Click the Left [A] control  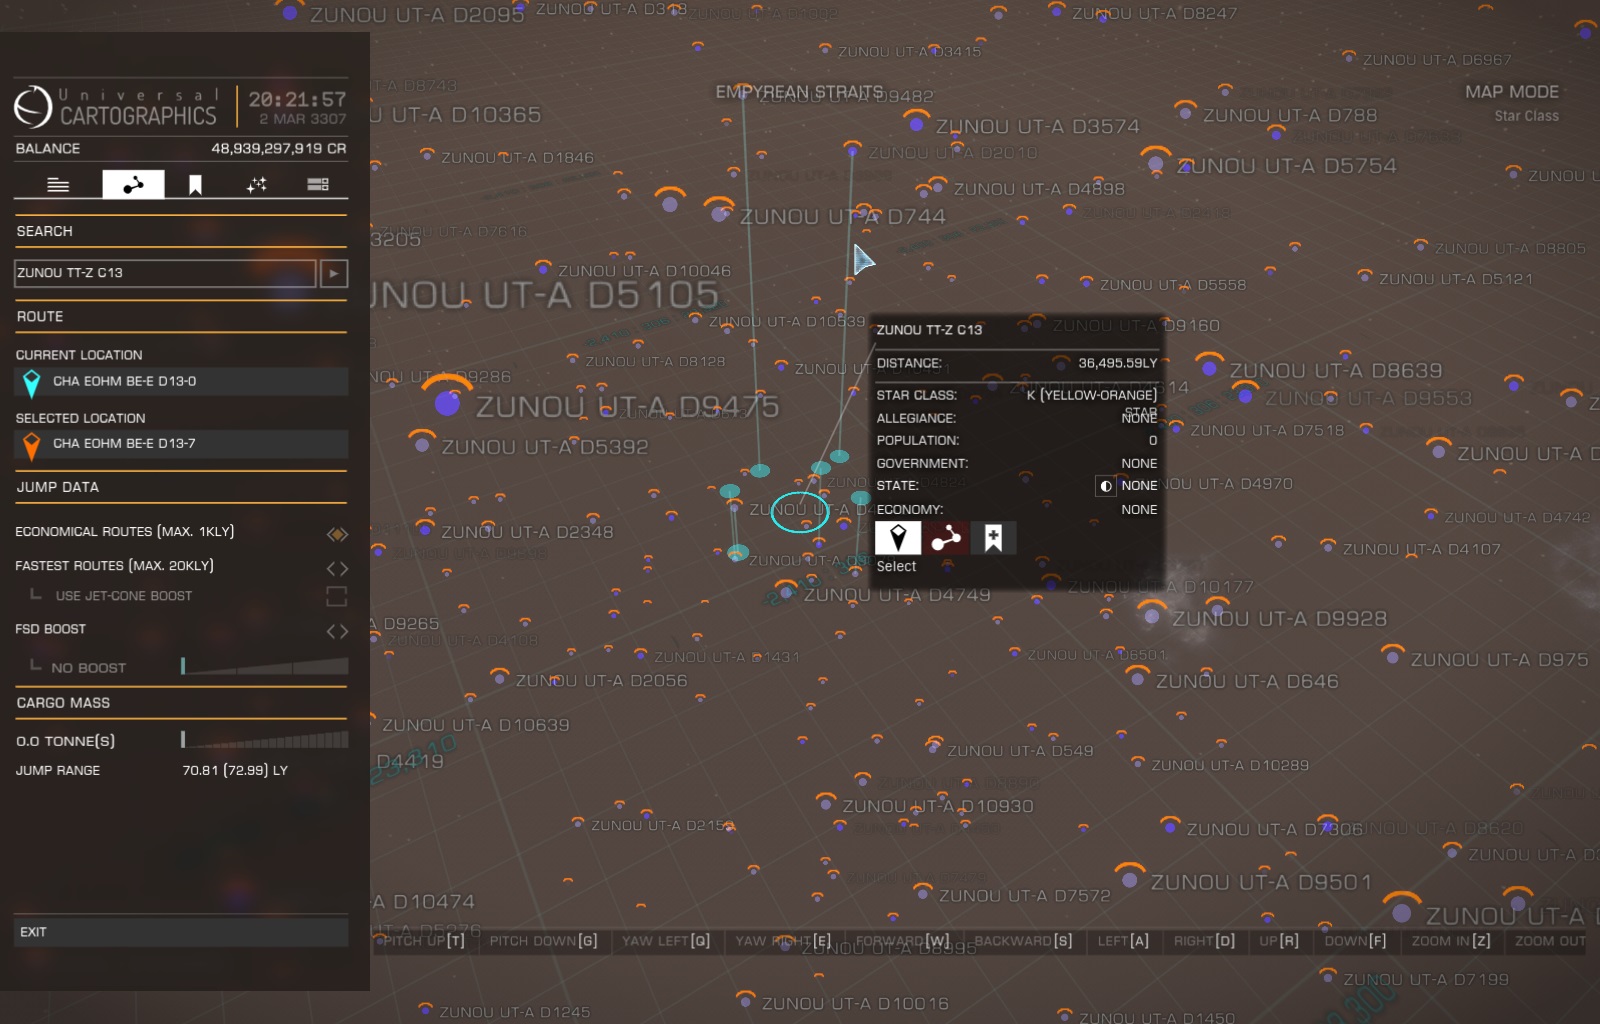point(1123,941)
